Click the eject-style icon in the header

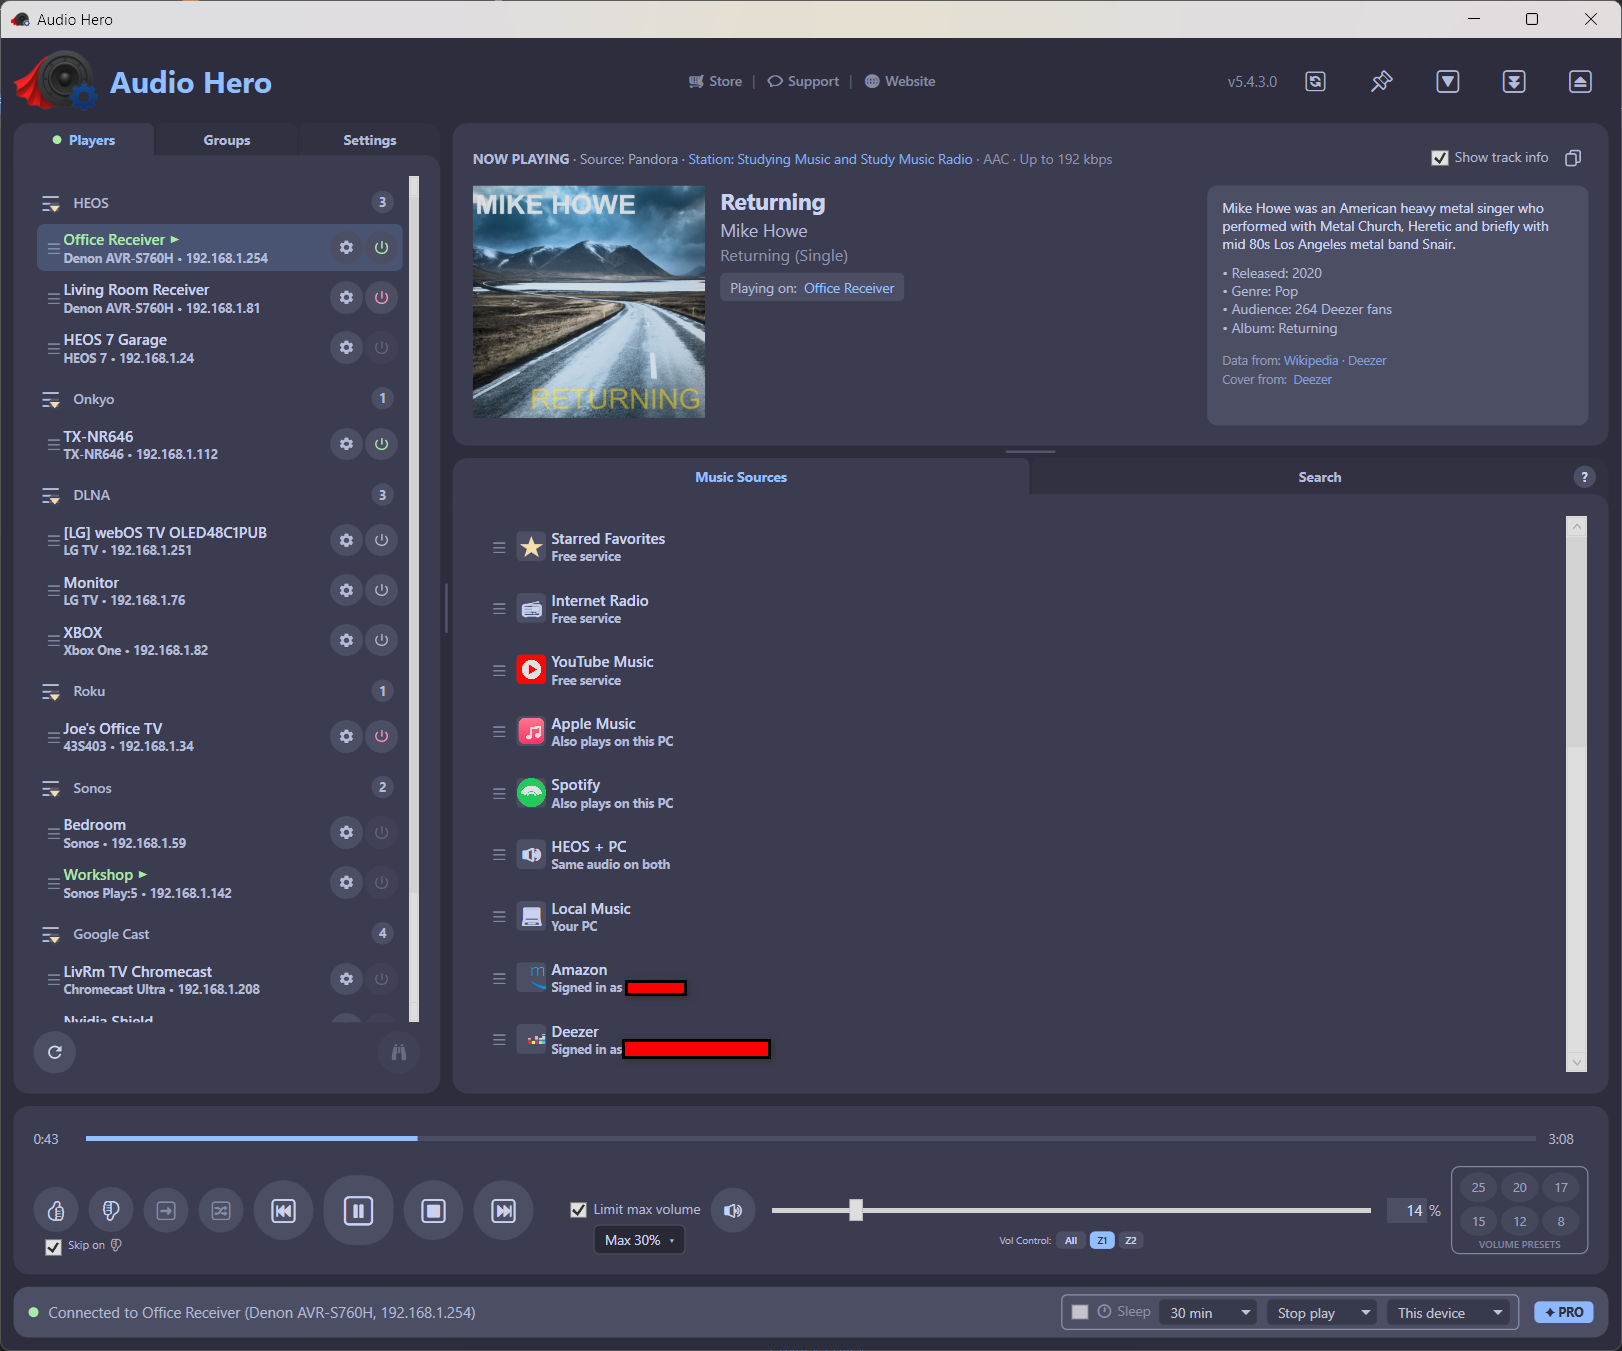tap(1580, 82)
